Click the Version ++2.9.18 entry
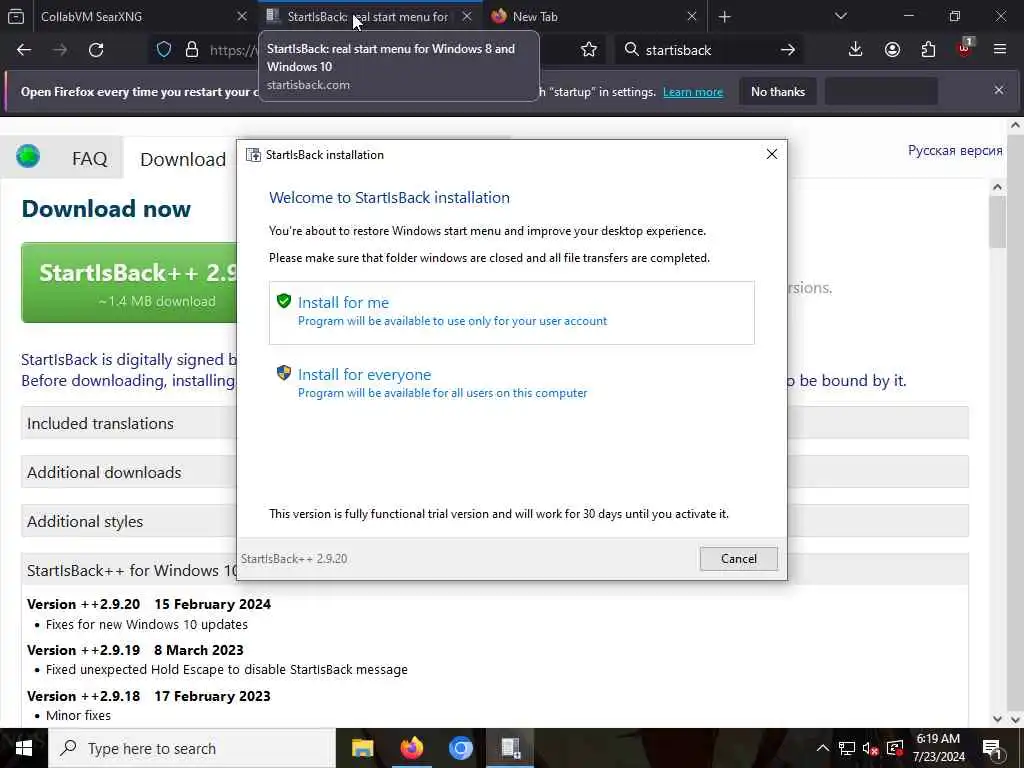Image resolution: width=1024 pixels, height=768 pixels. [149, 696]
